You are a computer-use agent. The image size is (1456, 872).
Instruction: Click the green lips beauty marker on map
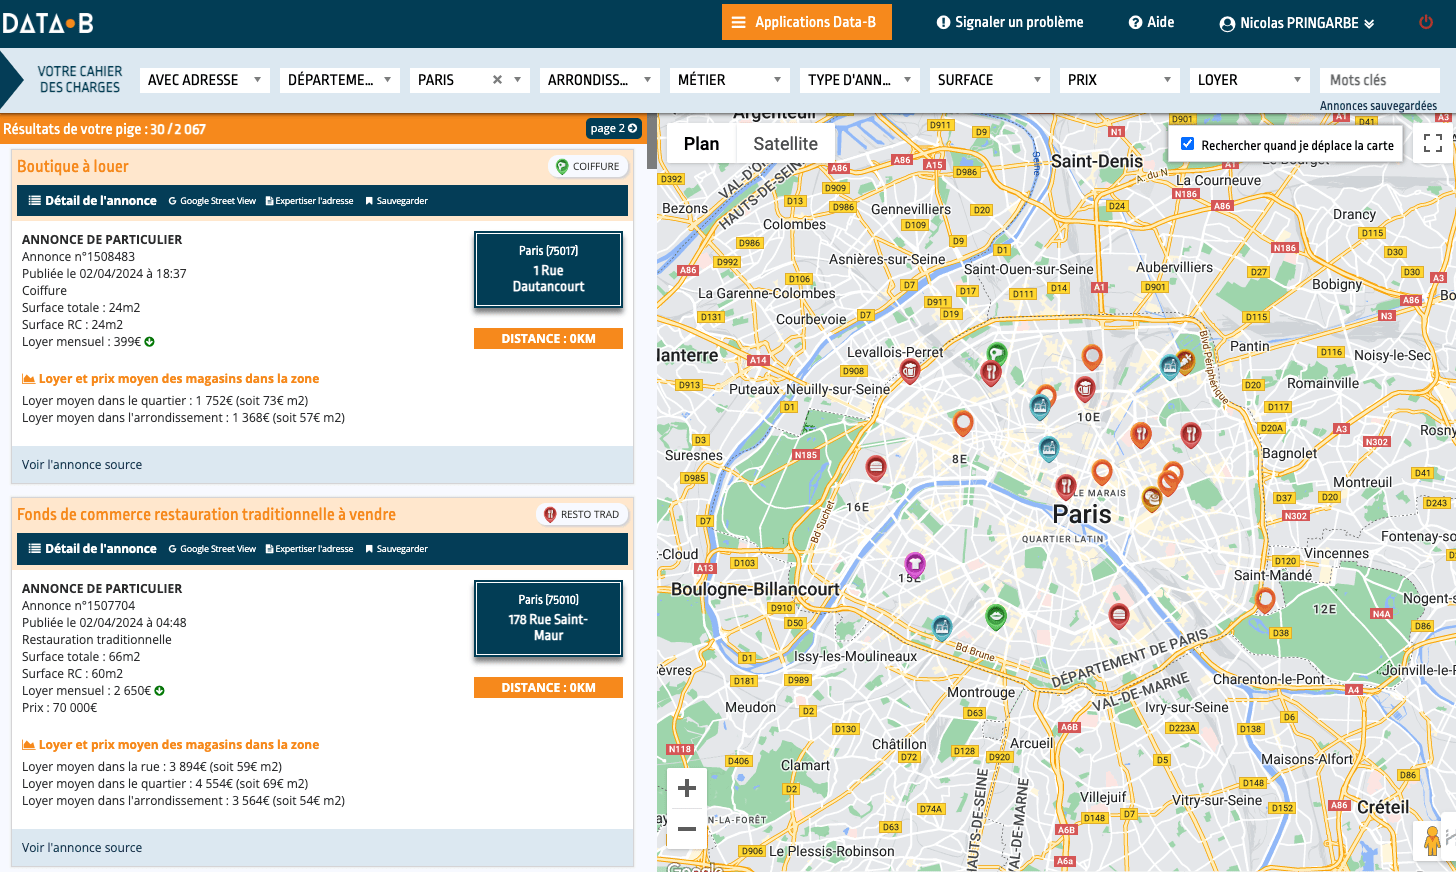tap(995, 616)
